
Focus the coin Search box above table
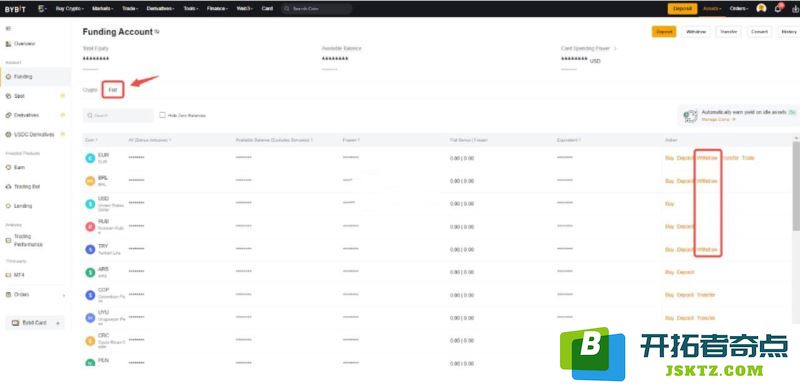(118, 115)
